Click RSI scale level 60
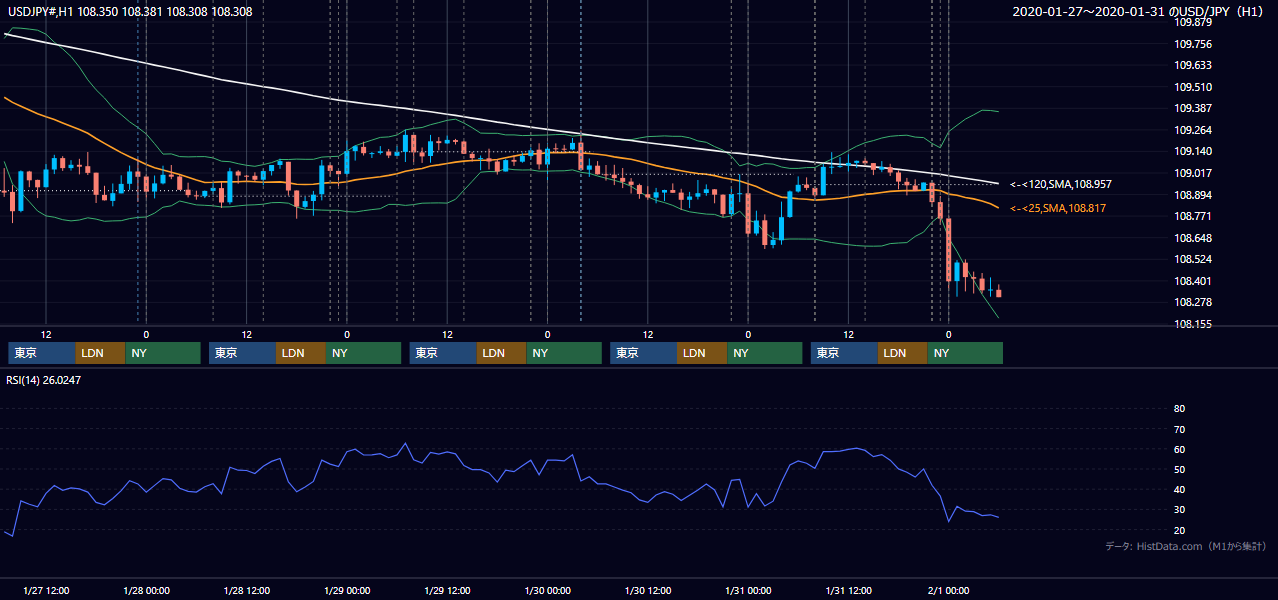This screenshot has height=600, width=1278. coord(1179,449)
